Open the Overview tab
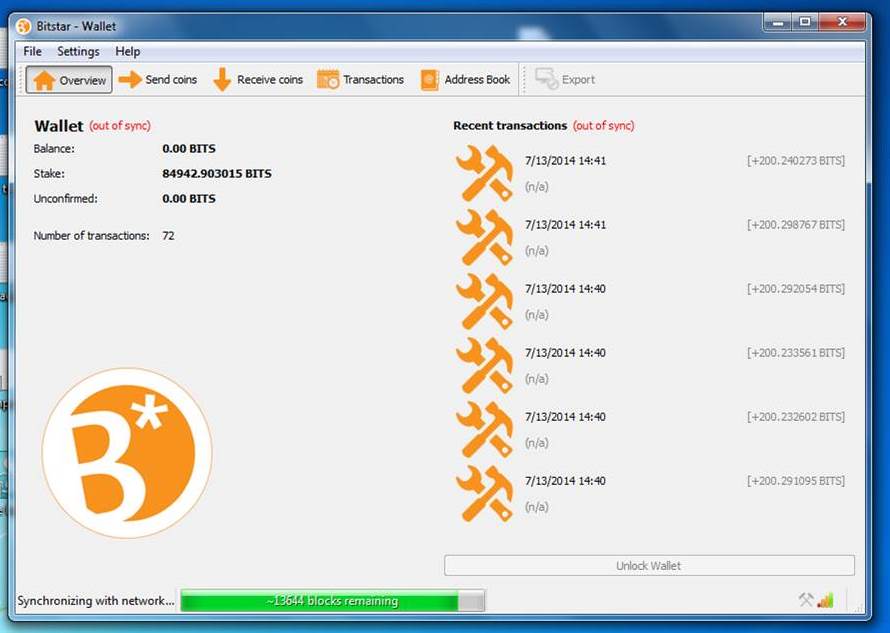The height and width of the screenshot is (633, 890). [69, 80]
